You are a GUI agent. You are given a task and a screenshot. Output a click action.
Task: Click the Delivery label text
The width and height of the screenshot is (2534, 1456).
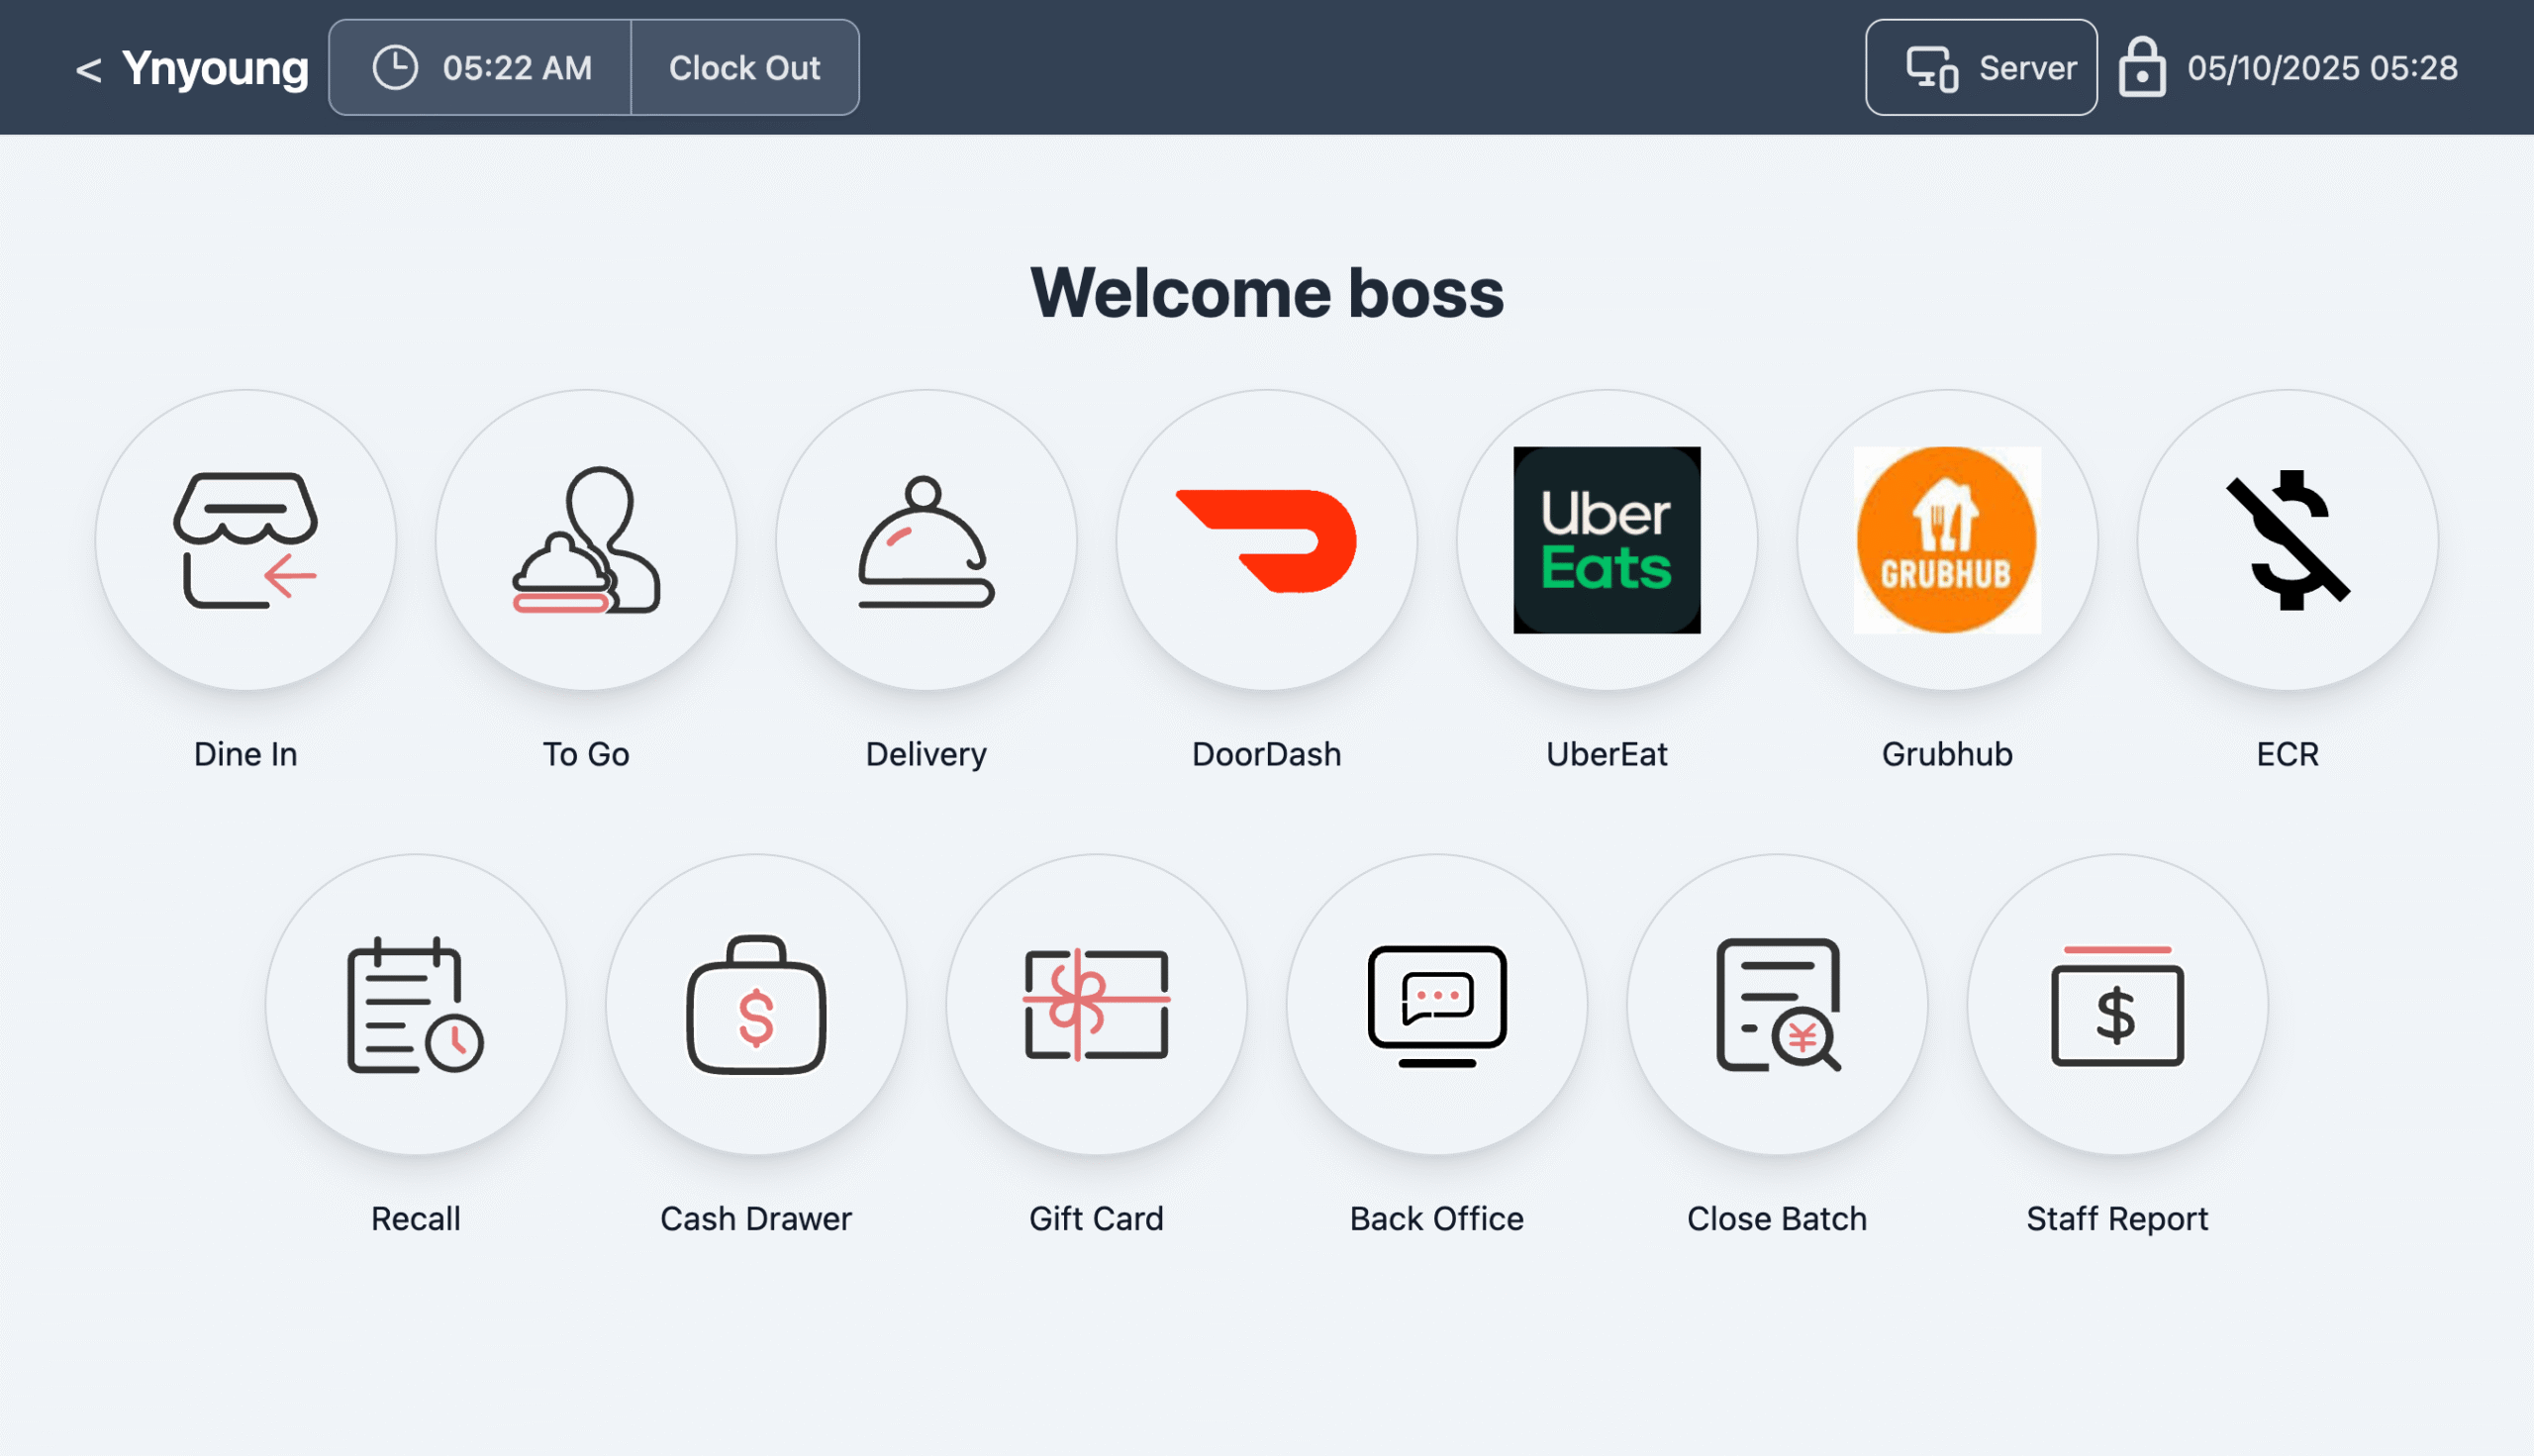(926, 755)
